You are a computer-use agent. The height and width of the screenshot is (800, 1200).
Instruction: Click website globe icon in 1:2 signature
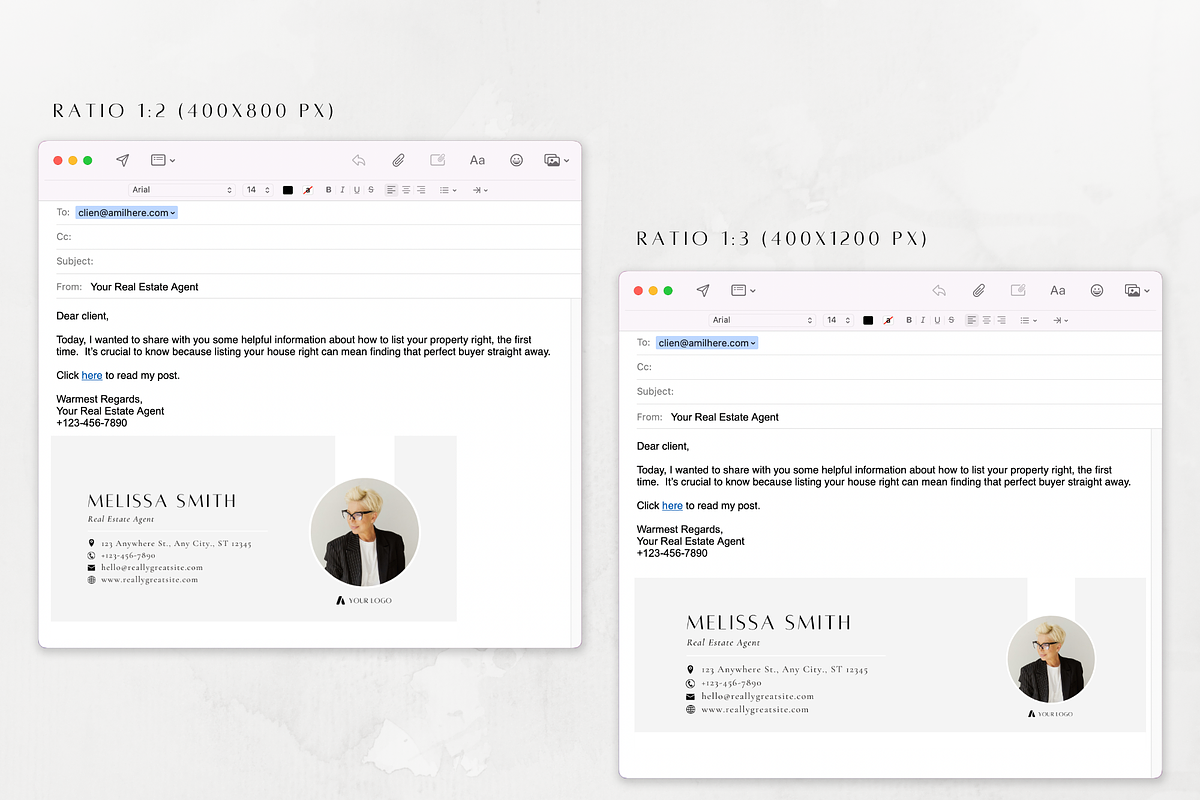(x=91, y=580)
